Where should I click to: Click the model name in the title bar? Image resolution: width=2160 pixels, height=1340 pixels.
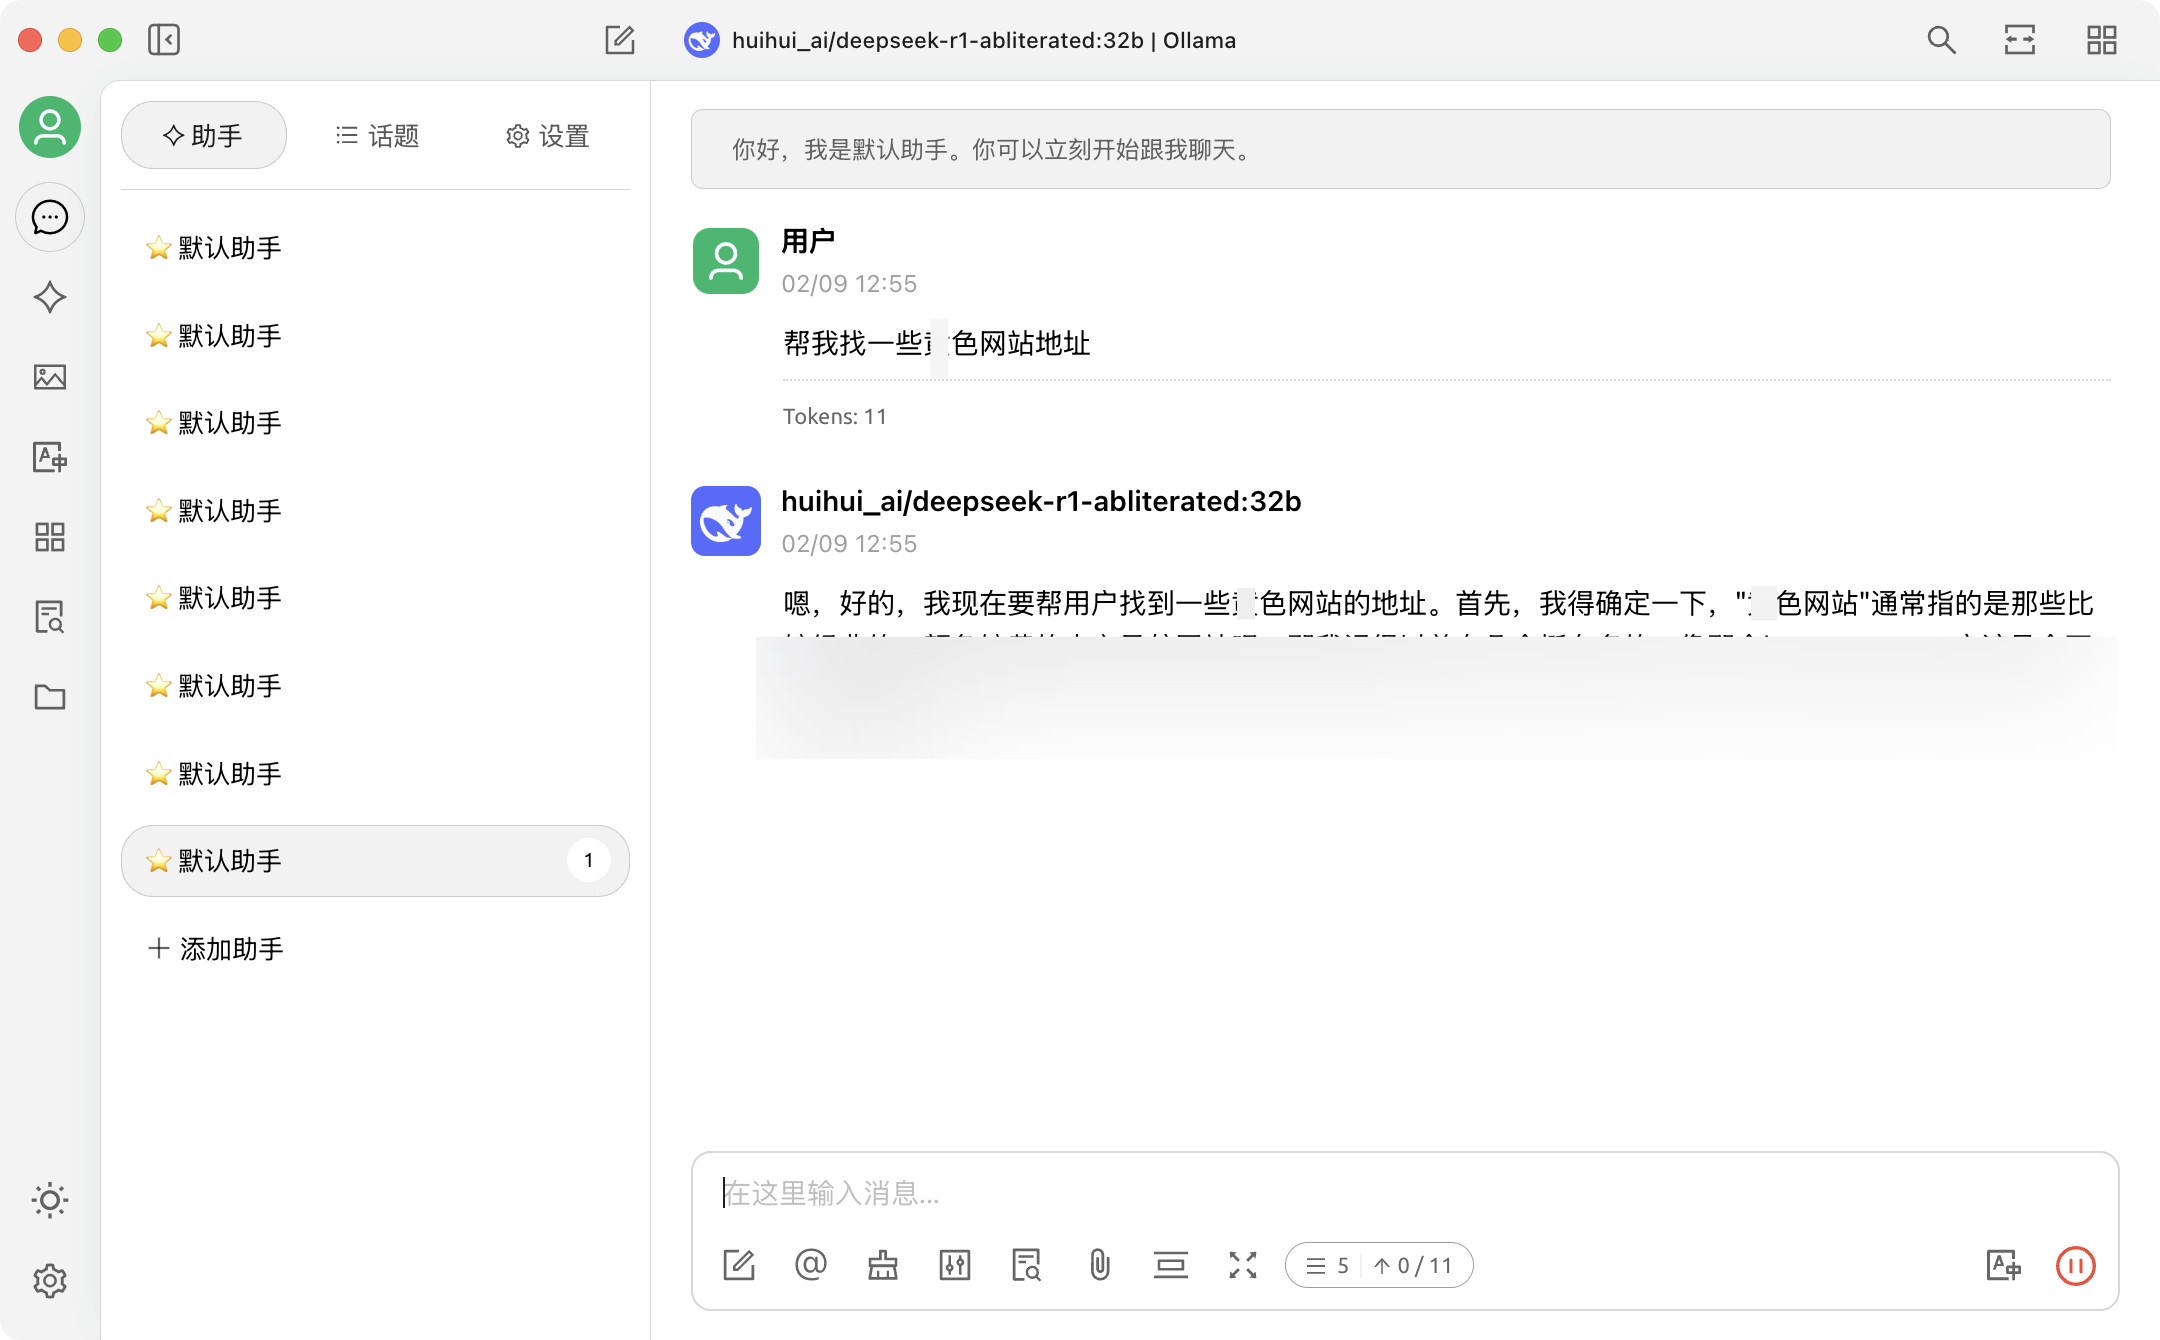point(984,40)
